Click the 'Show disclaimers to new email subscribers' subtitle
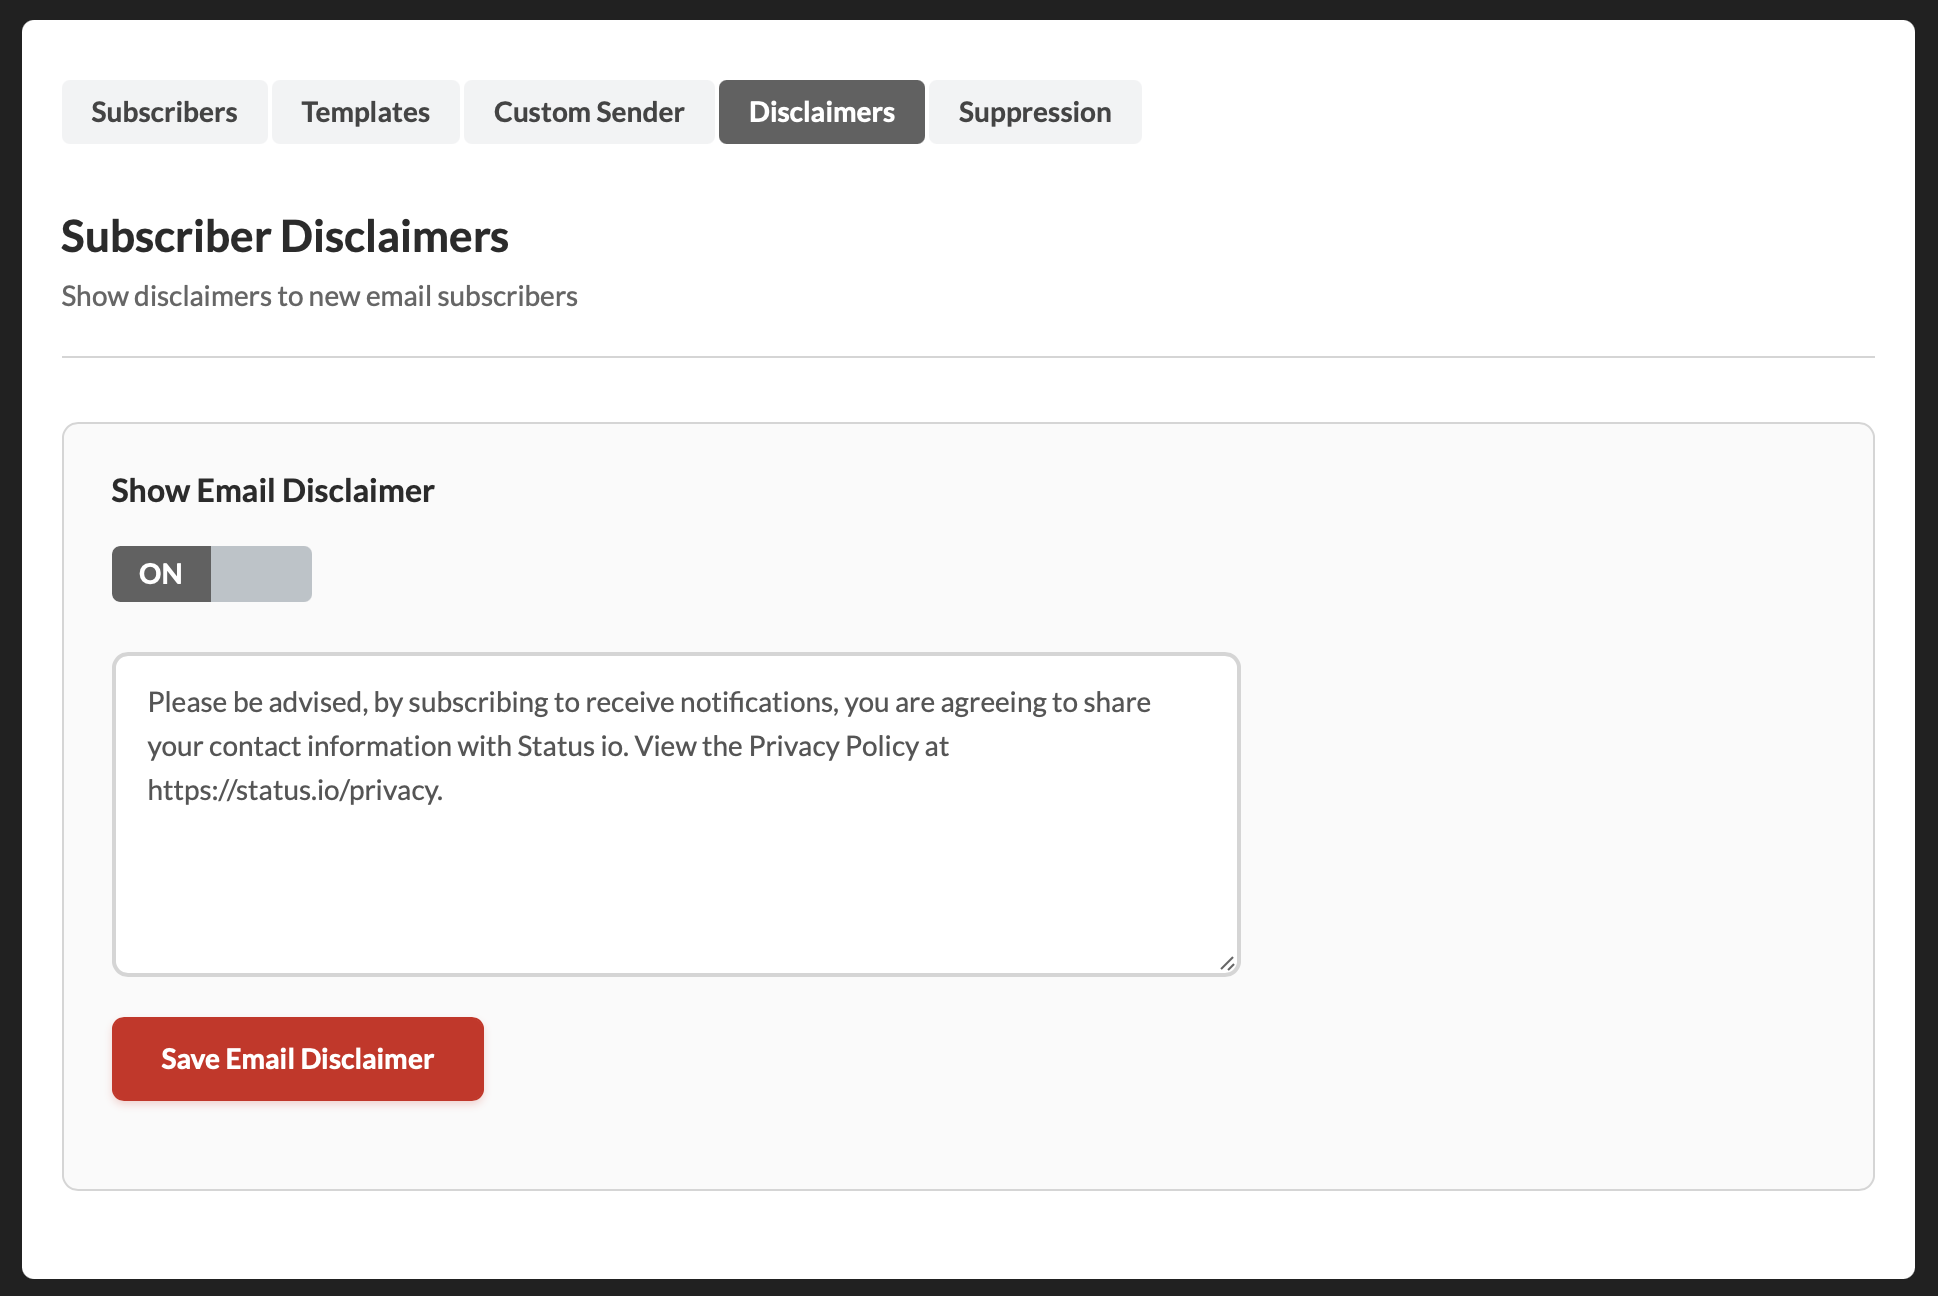 (x=319, y=296)
